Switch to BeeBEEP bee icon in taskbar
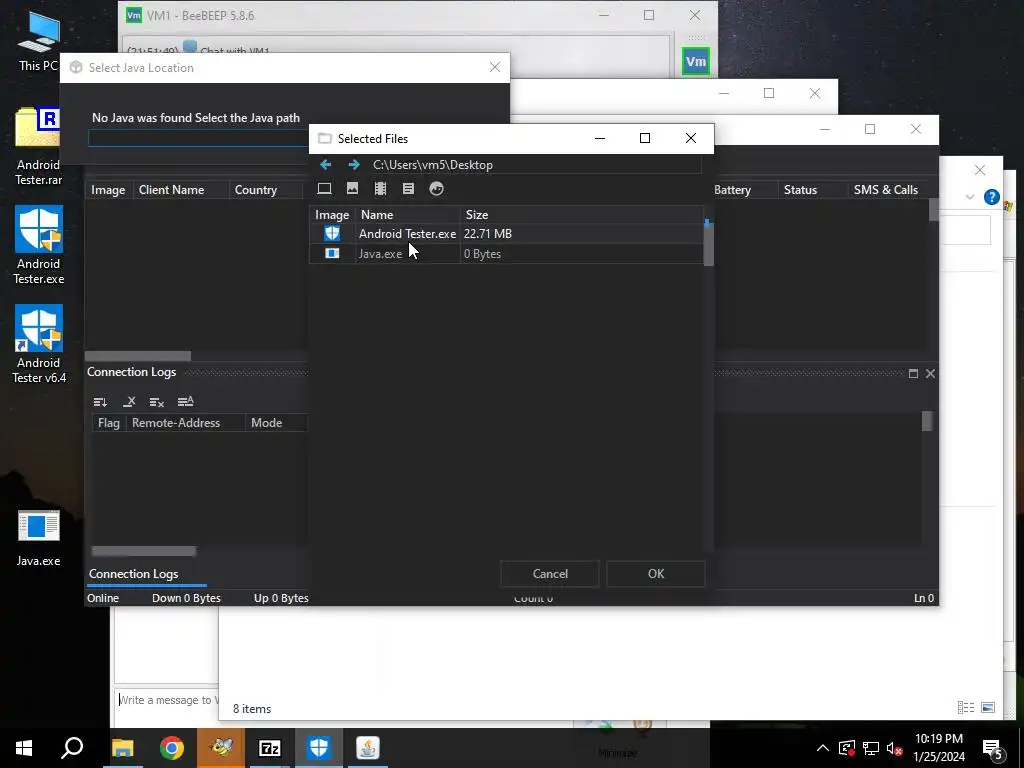 tap(221, 748)
